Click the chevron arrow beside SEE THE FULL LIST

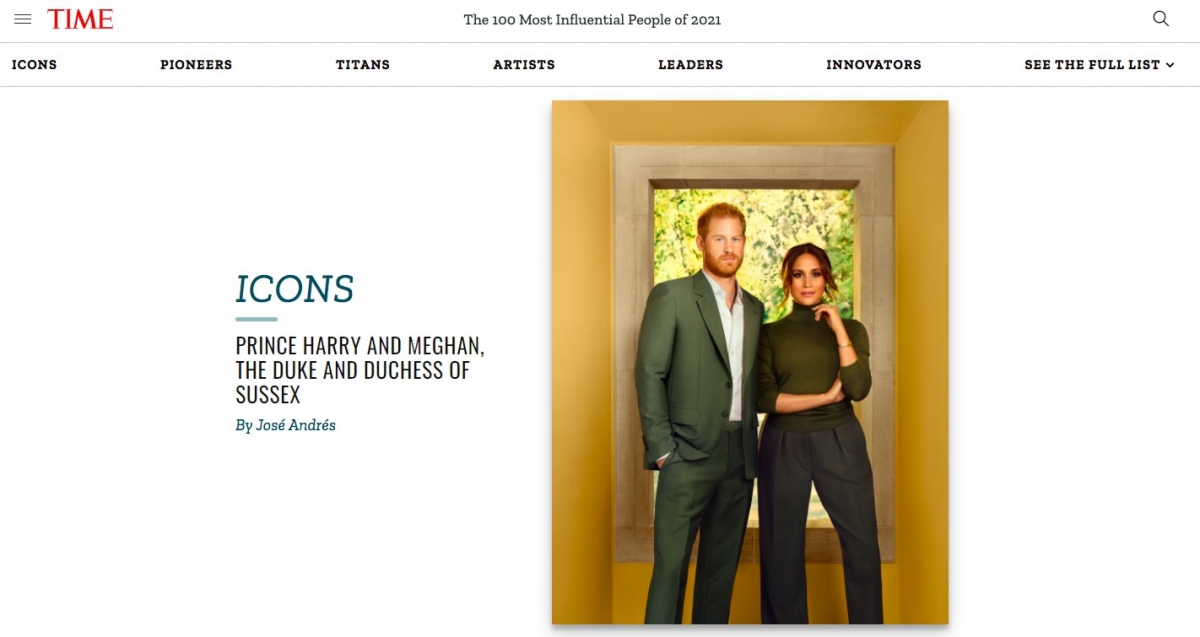pyautogui.click(x=1170, y=65)
